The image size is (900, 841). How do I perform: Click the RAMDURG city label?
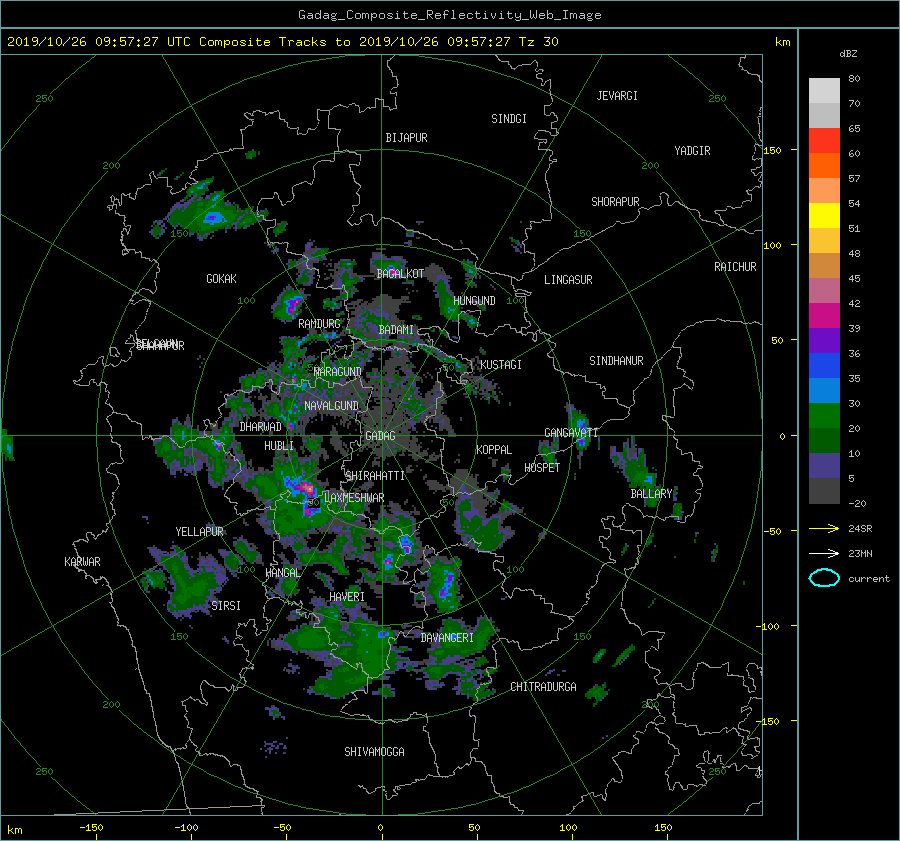319,324
